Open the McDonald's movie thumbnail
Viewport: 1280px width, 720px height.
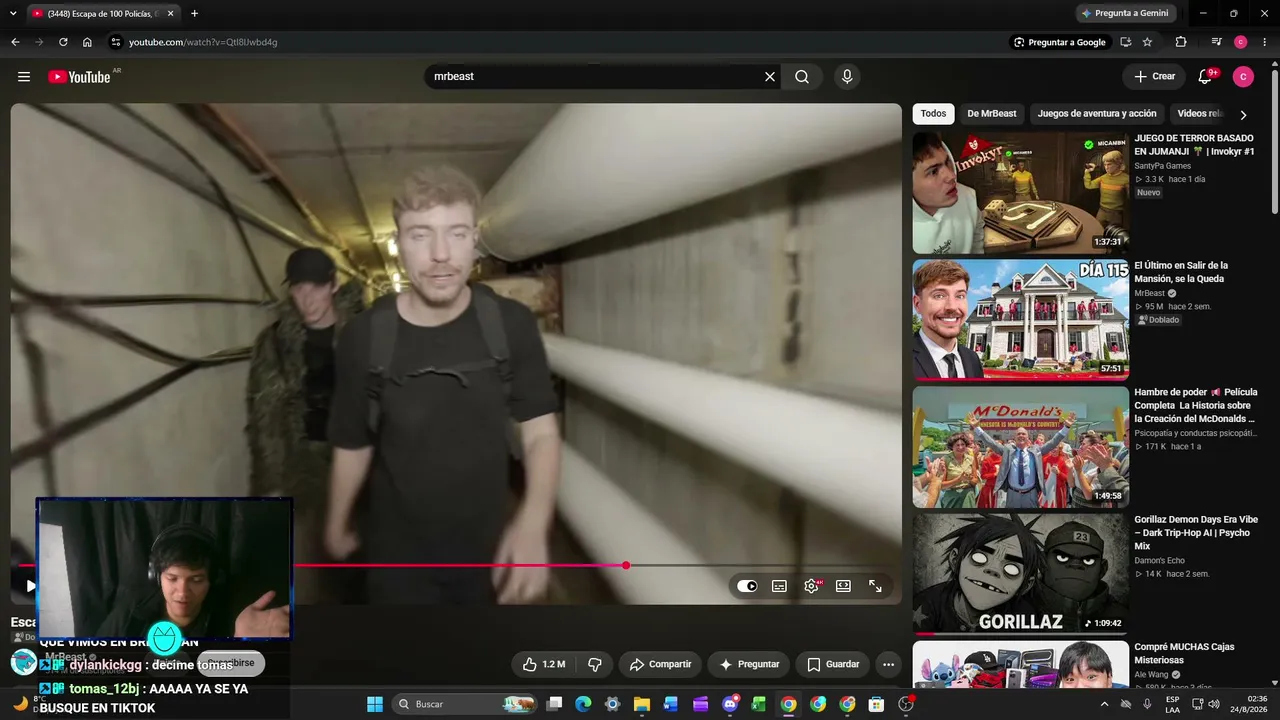(x=1020, y=447)
